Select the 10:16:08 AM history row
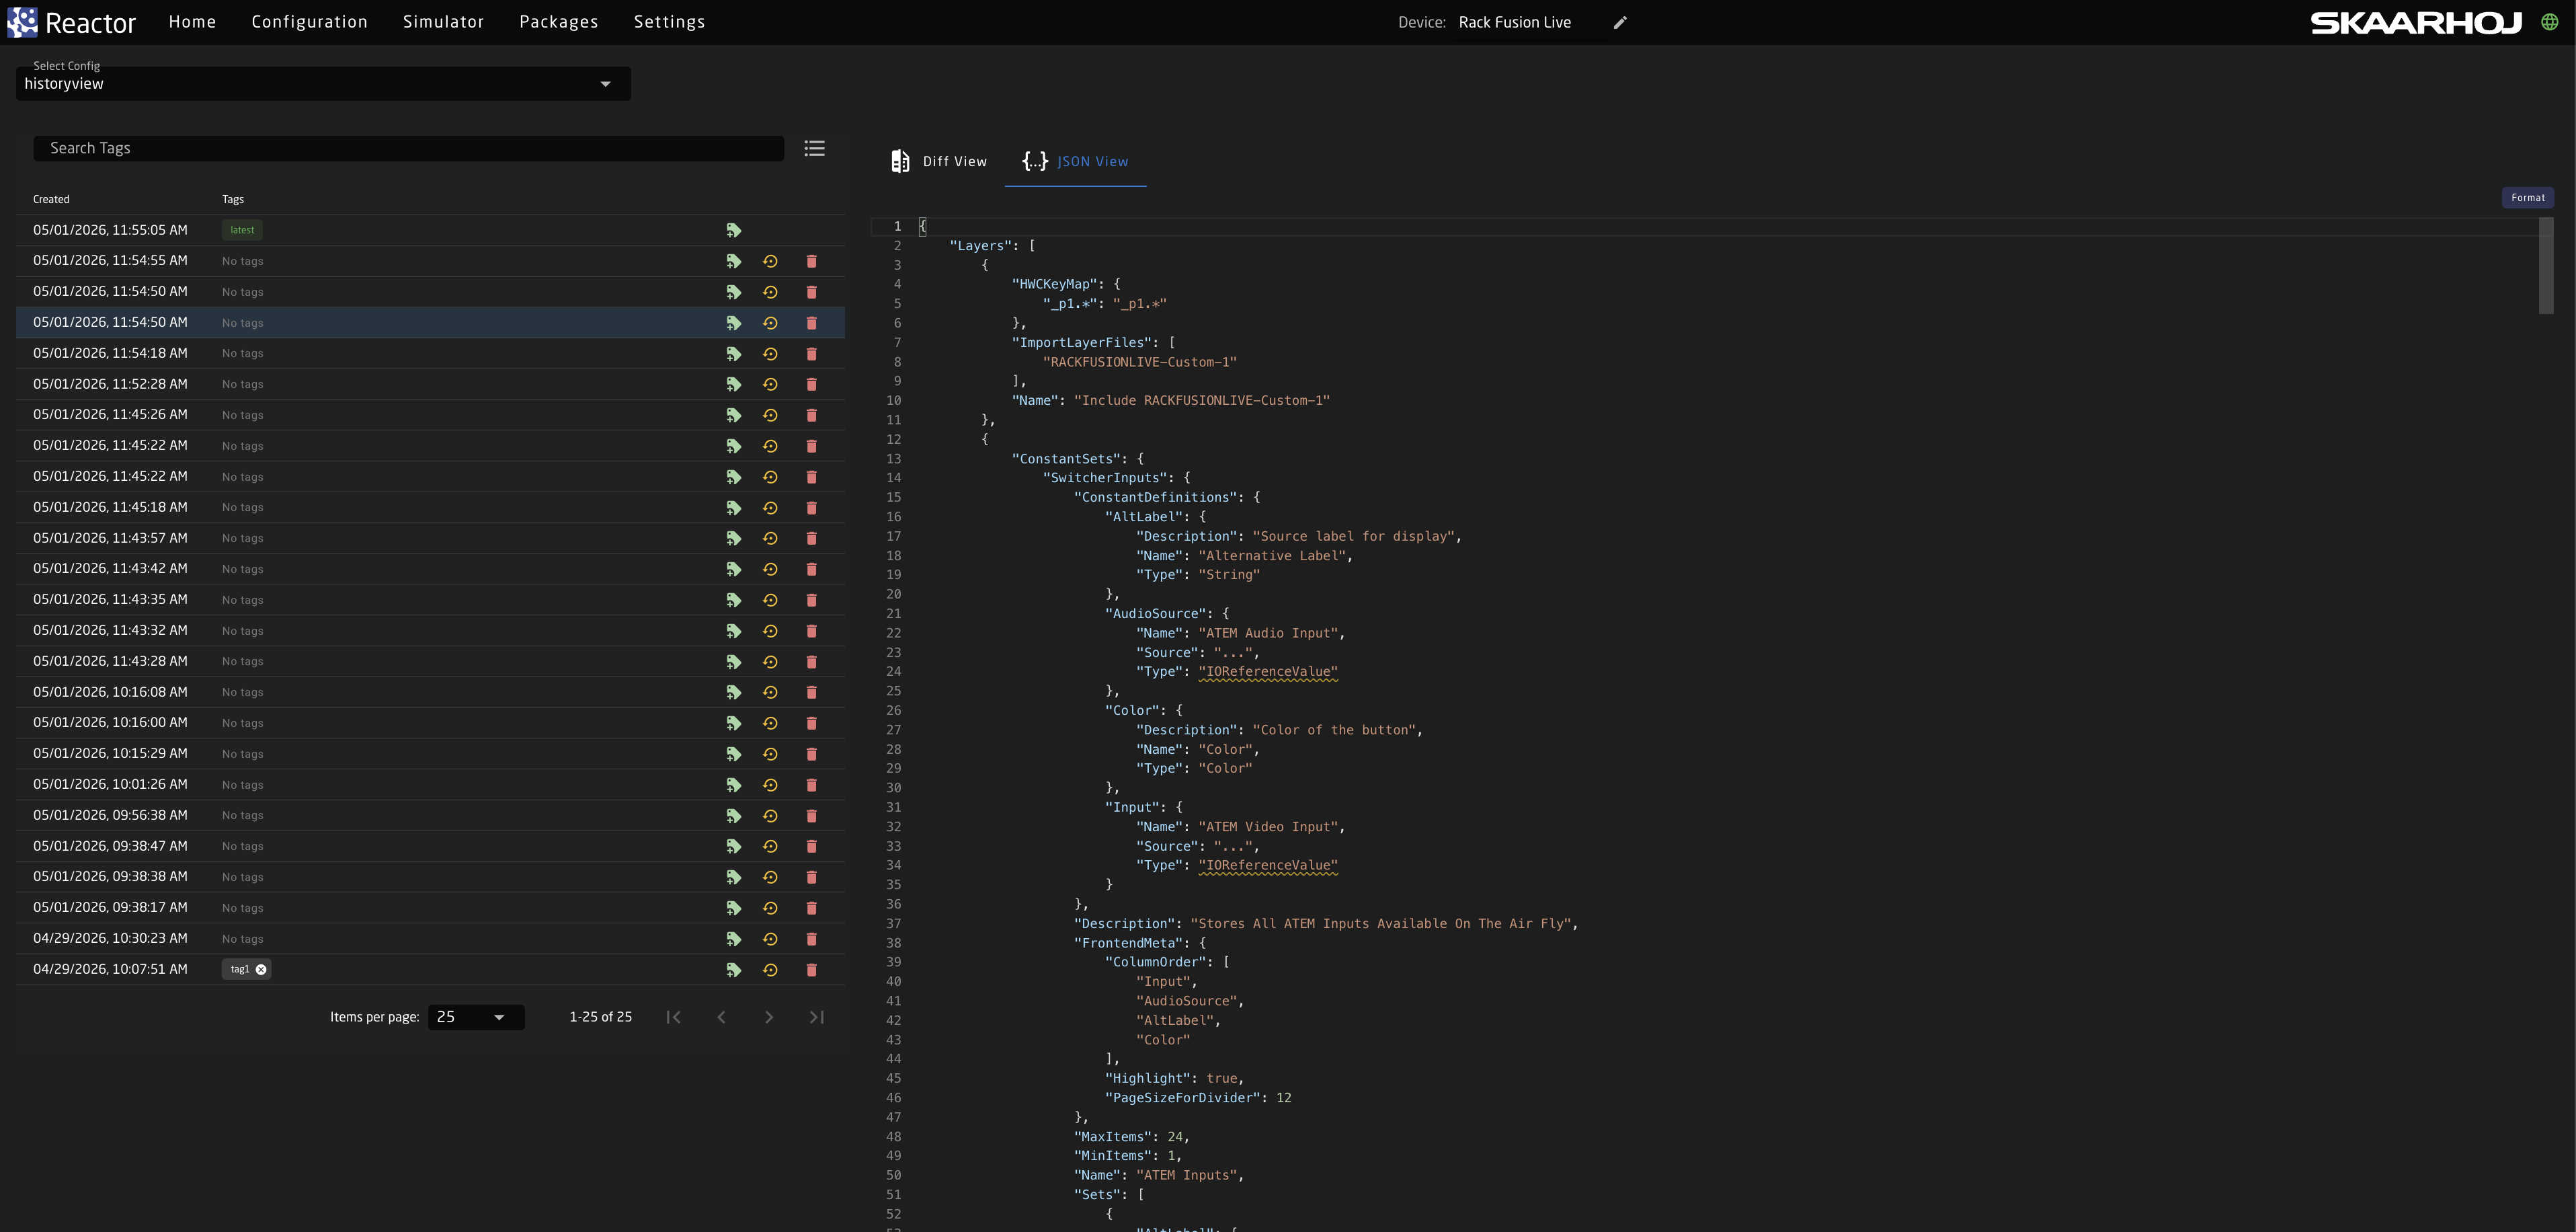The image size is (2576, 1232). pos(430,692)
